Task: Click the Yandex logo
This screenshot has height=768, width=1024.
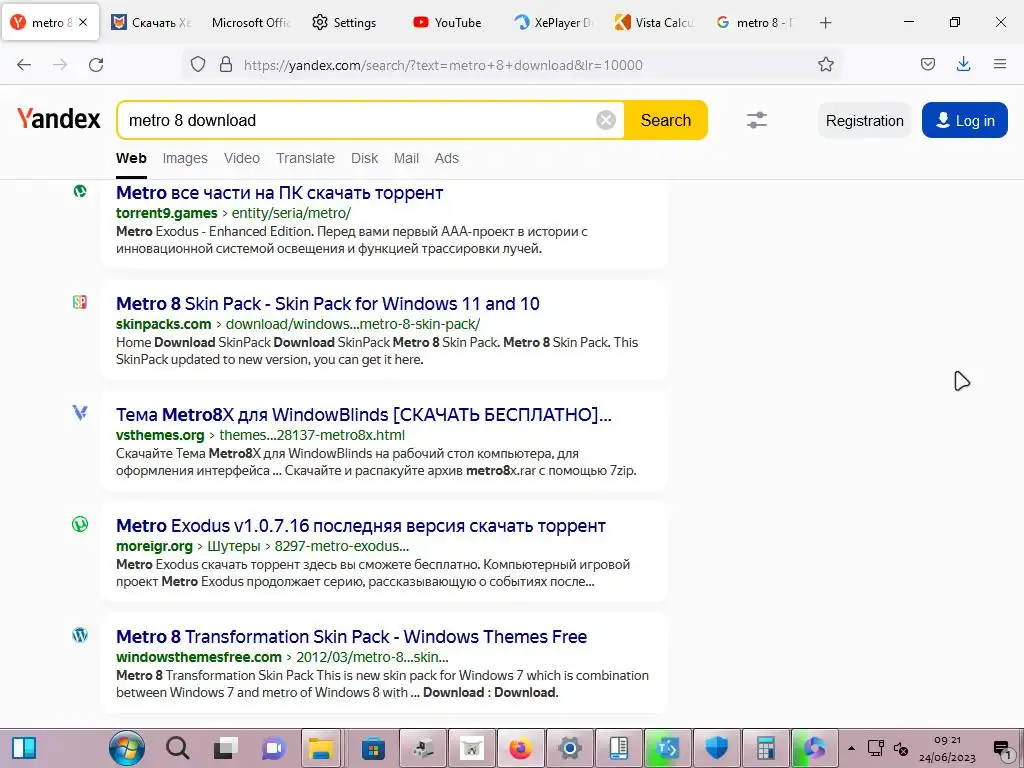Action: pyautogui.click(x=59, y=119)
